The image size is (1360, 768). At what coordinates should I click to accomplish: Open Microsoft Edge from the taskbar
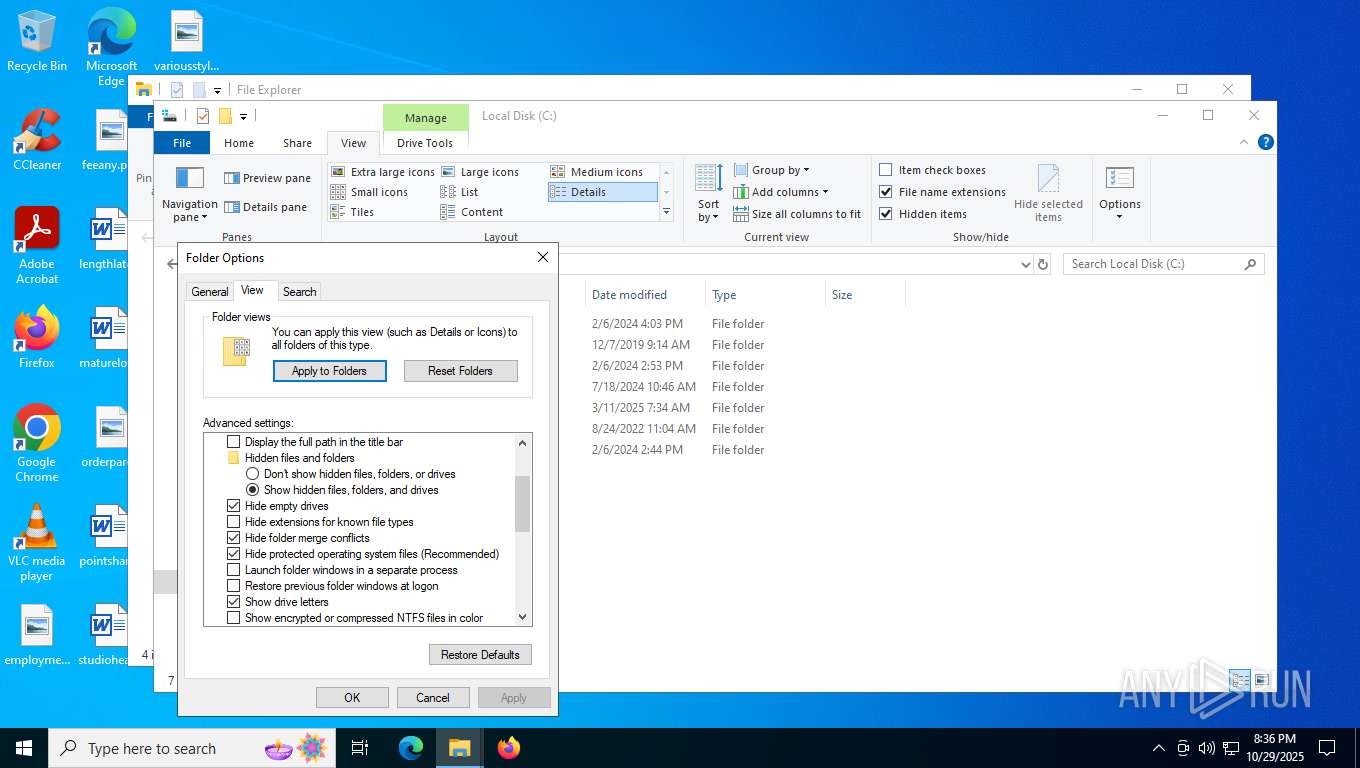click(x=411, y=748)
